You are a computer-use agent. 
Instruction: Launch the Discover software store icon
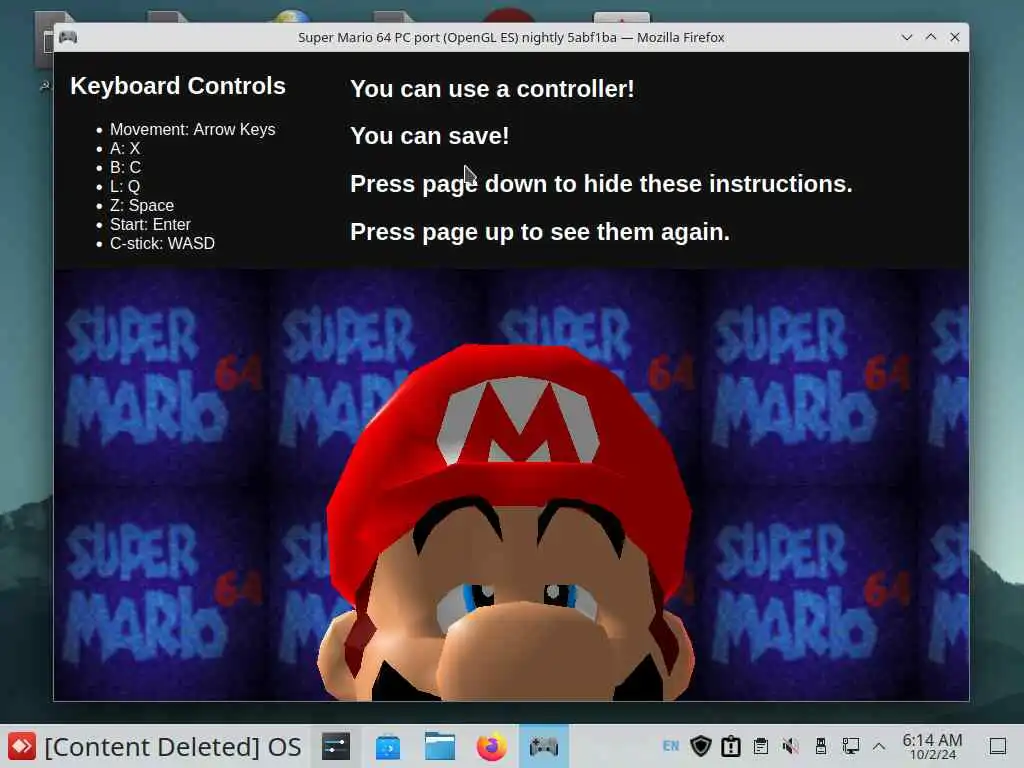click(388, 746)
